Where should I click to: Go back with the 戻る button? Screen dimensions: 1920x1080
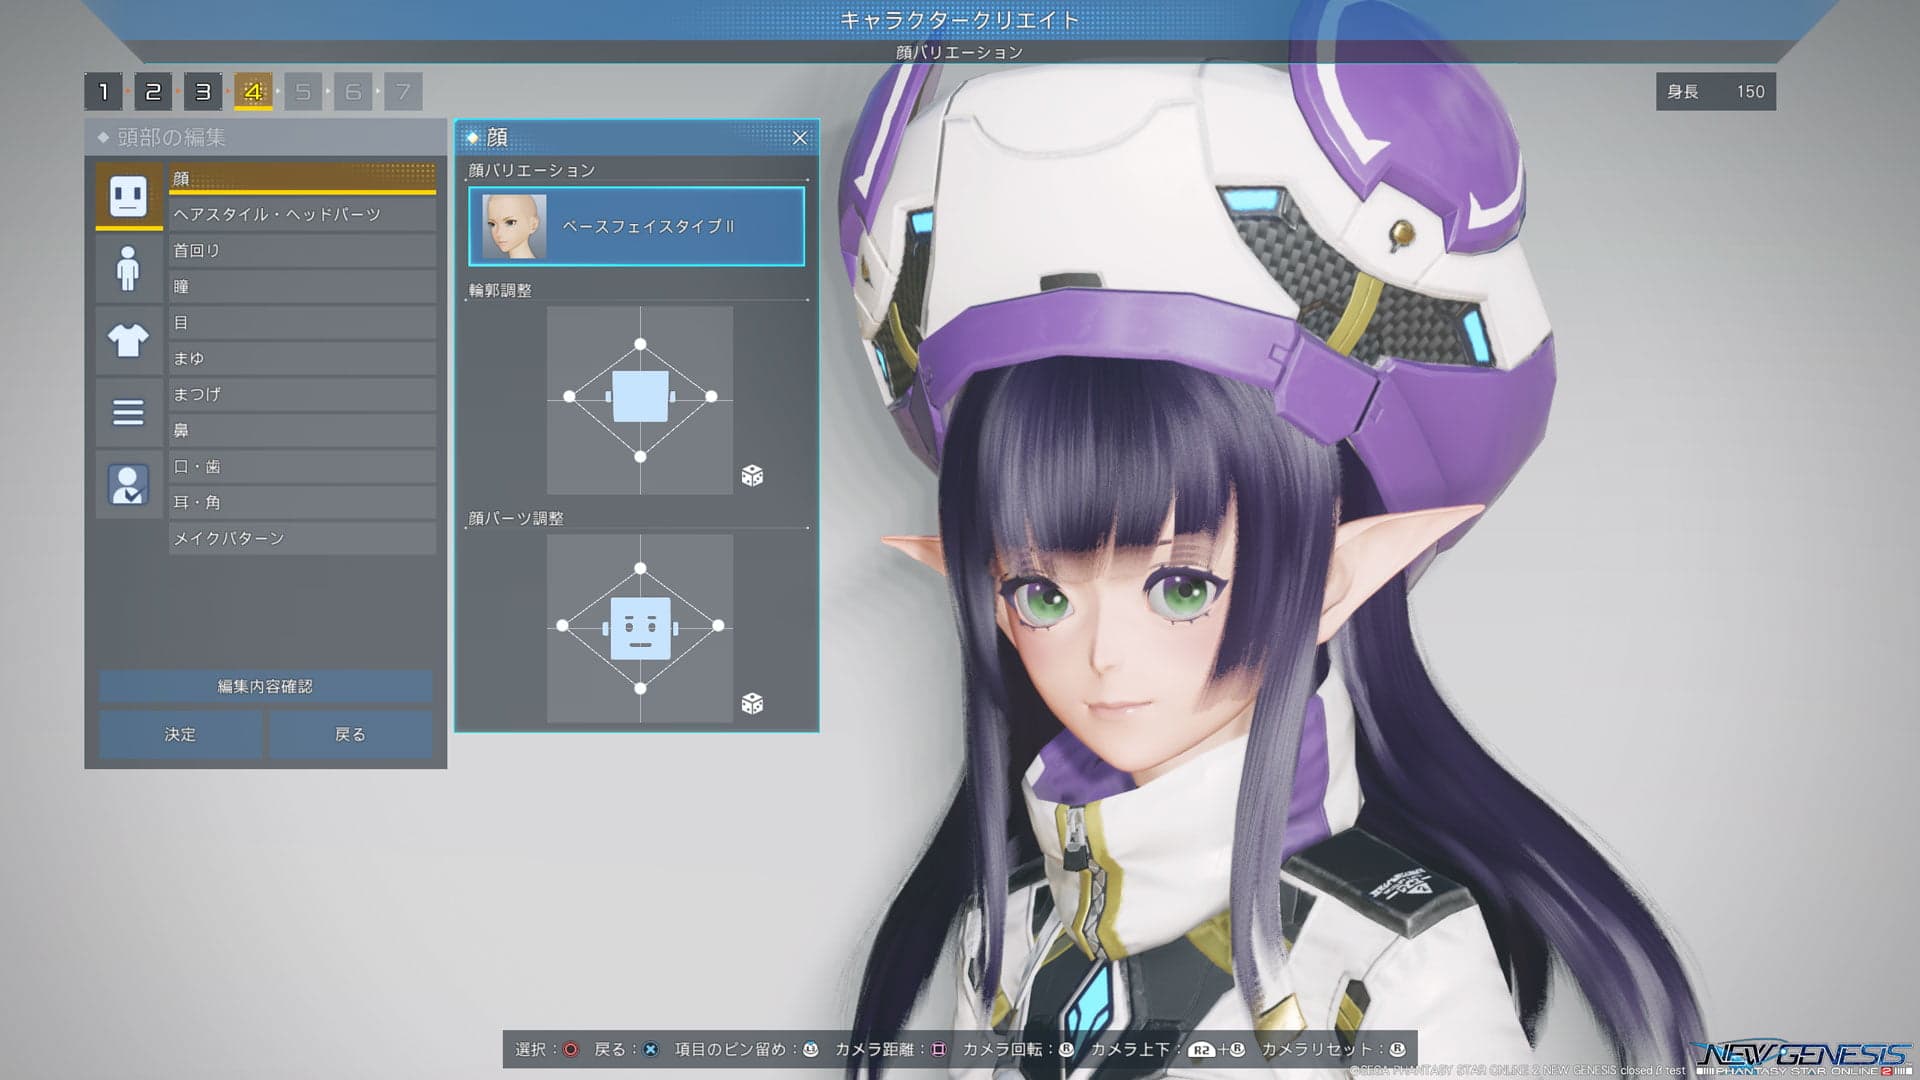pos(351,734)
